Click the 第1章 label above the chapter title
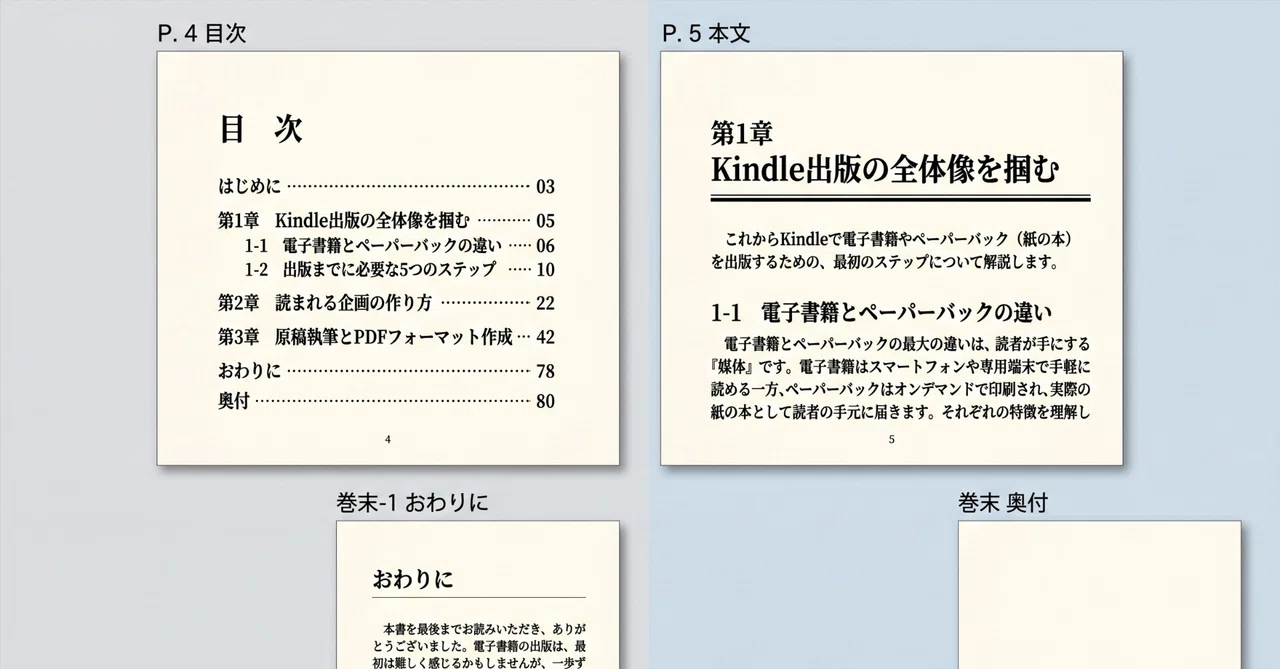Image resolution: width=1280 pixels, height=669 pixels. [741, 132]
